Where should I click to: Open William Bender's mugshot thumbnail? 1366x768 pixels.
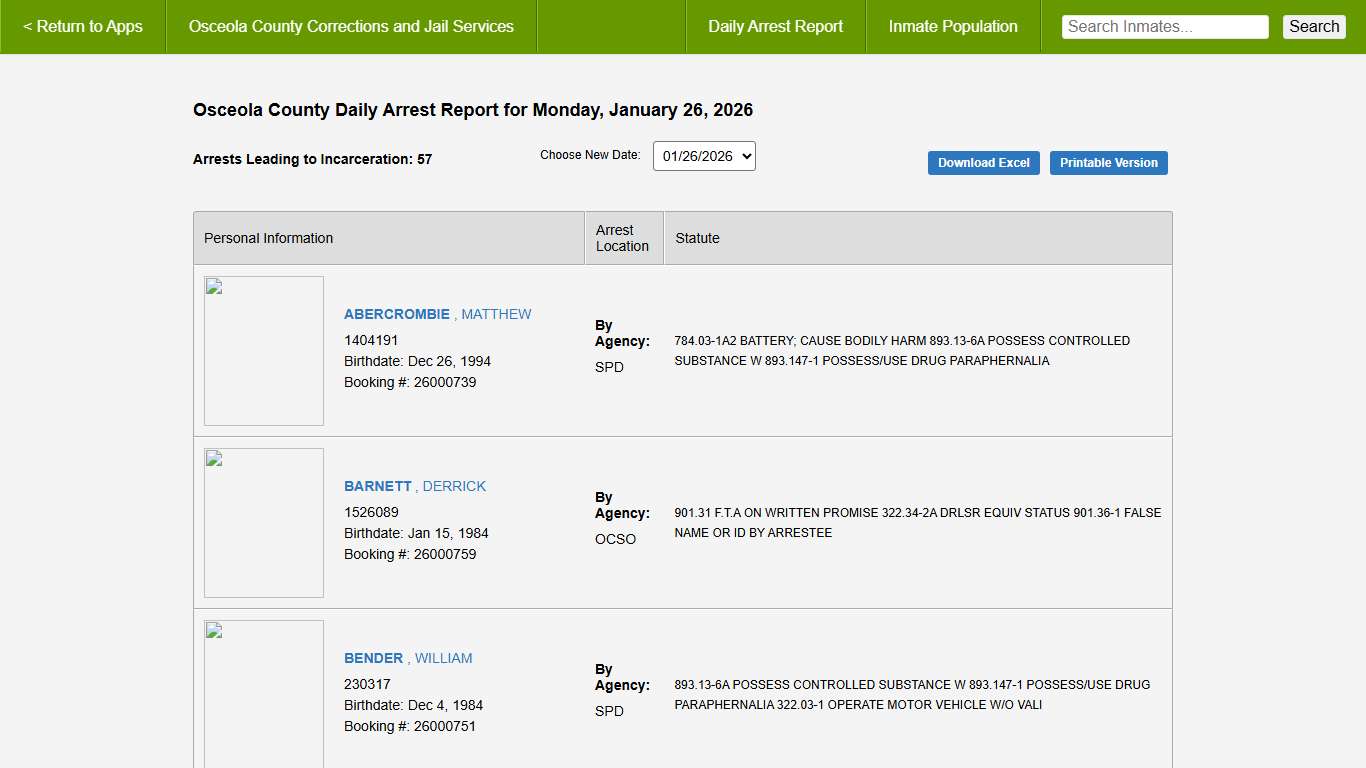click(264, 693)
